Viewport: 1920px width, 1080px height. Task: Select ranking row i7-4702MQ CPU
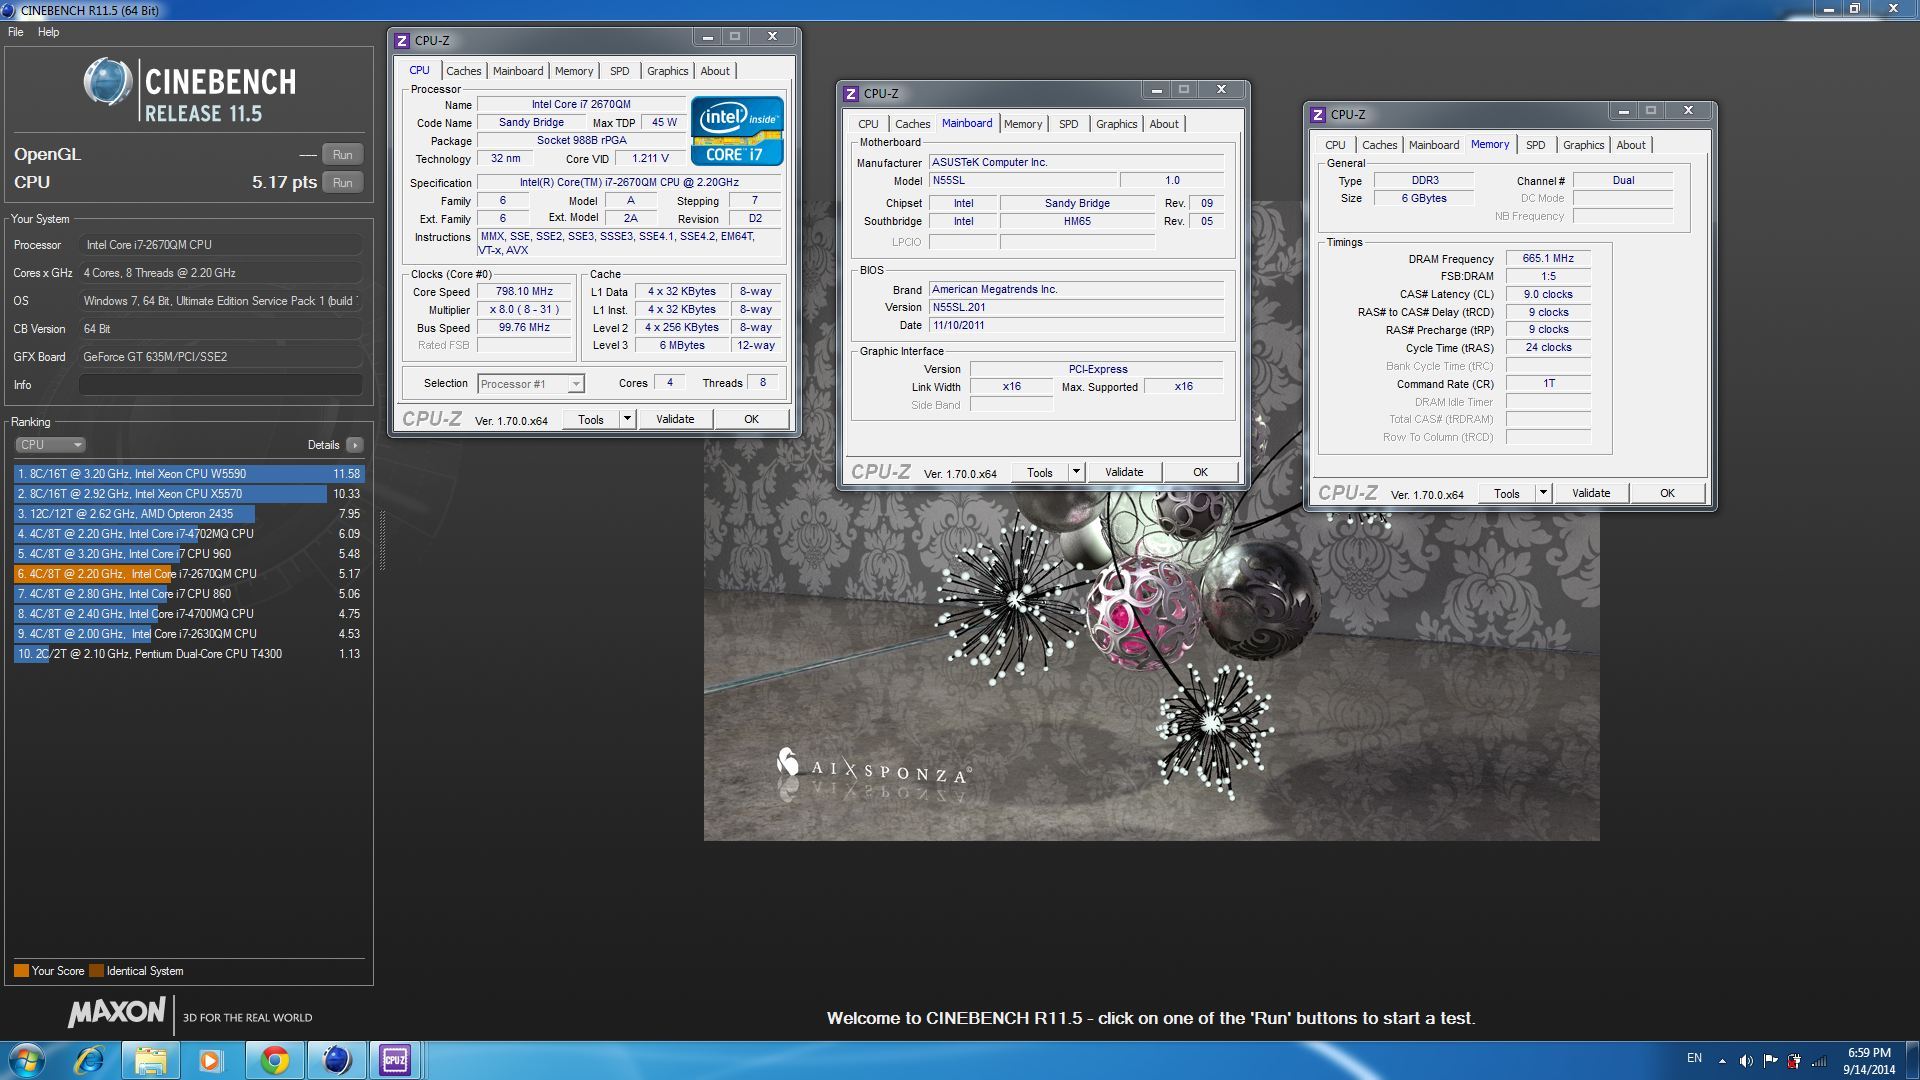pos(189,534)
